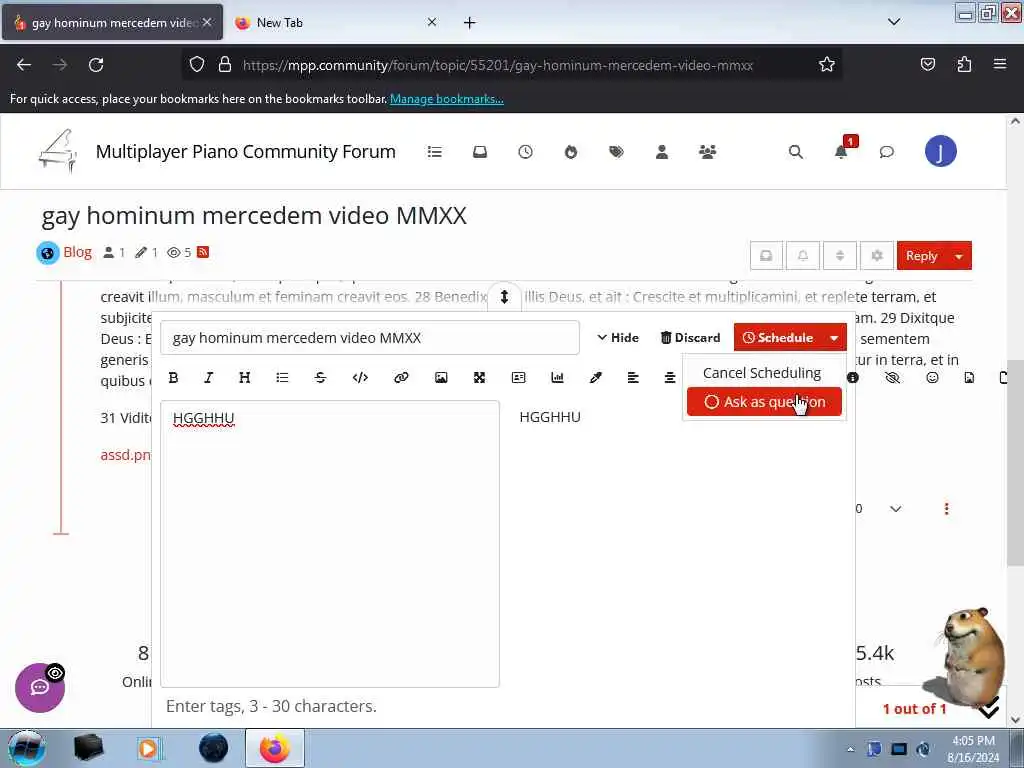Hide the composer with the Hide button

tap(618, 338)
